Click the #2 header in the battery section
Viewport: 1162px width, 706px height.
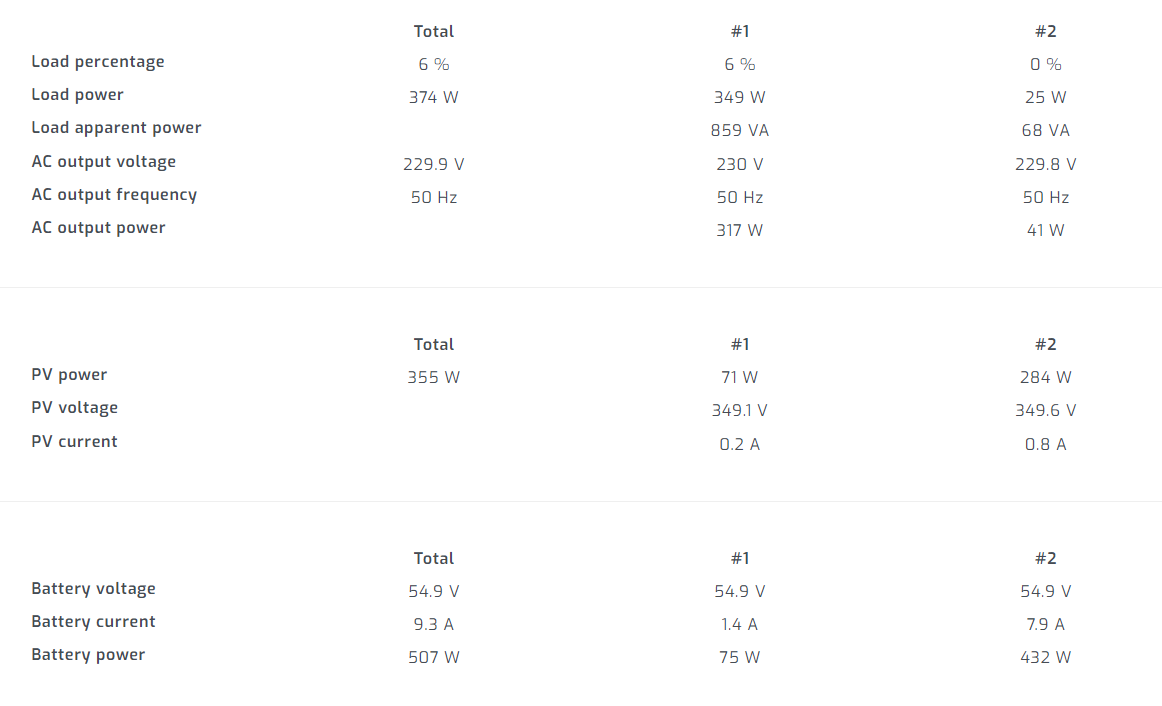tap(1046, 559)
